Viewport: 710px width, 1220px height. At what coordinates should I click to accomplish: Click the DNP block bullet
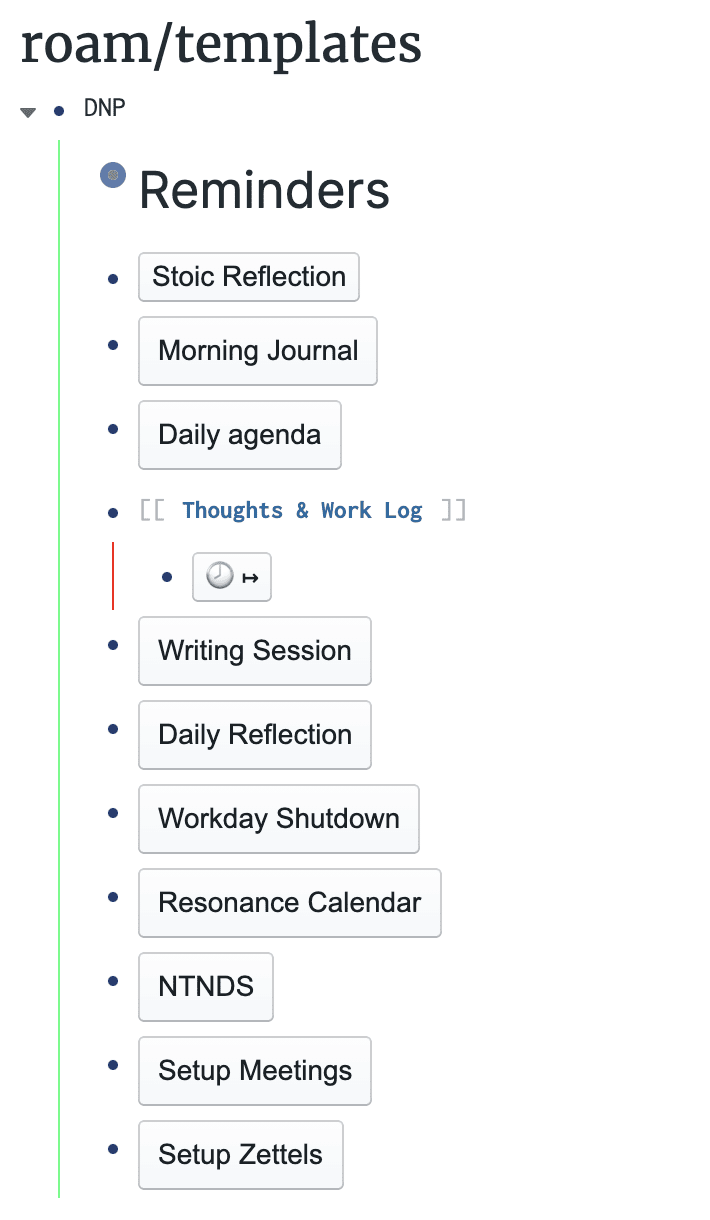59,110
